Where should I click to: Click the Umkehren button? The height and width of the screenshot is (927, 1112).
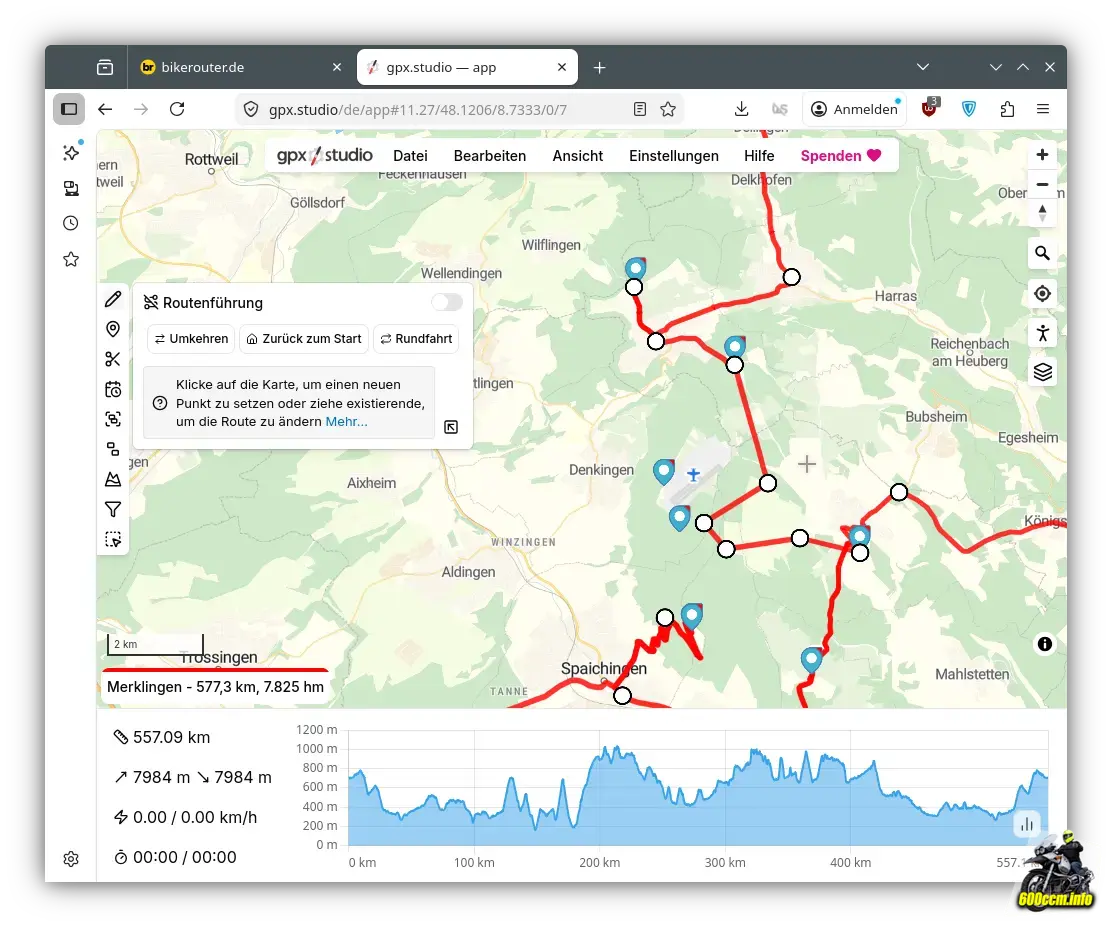click(191, 339)
